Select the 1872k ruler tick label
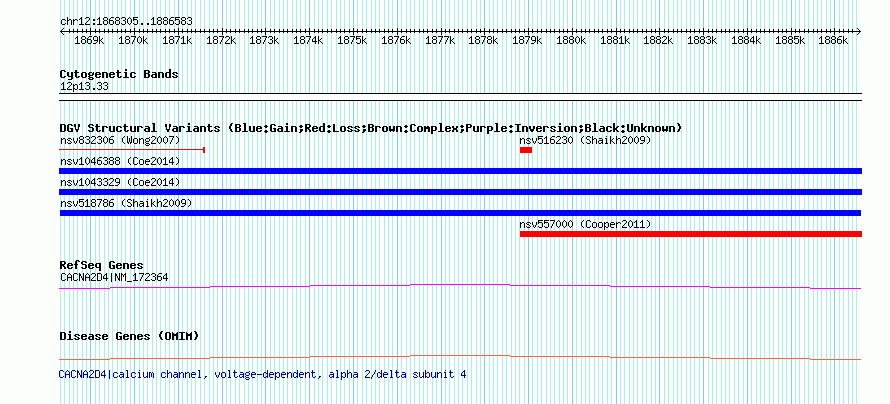890x404 pixels. click(220, 41)
